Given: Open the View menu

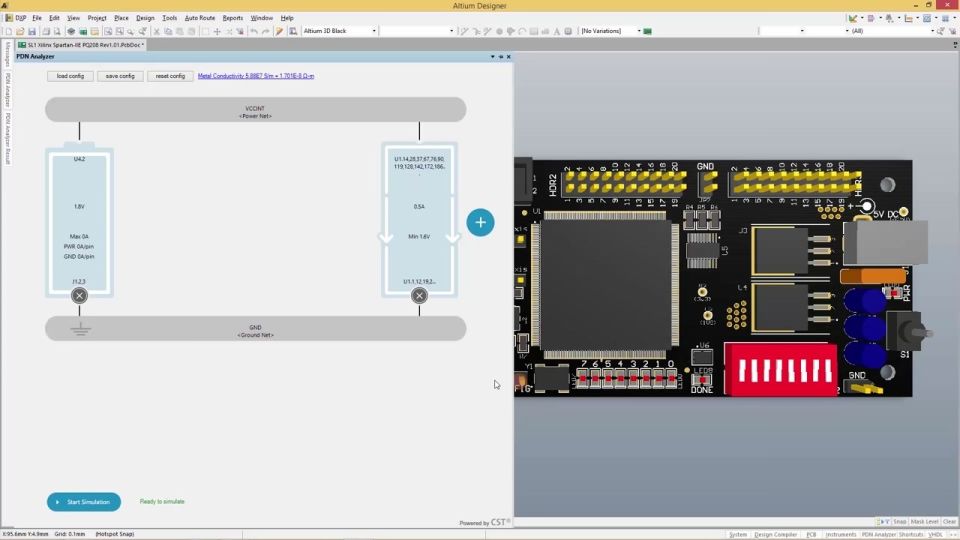Looking at the screenshot, I should (73, 18).
